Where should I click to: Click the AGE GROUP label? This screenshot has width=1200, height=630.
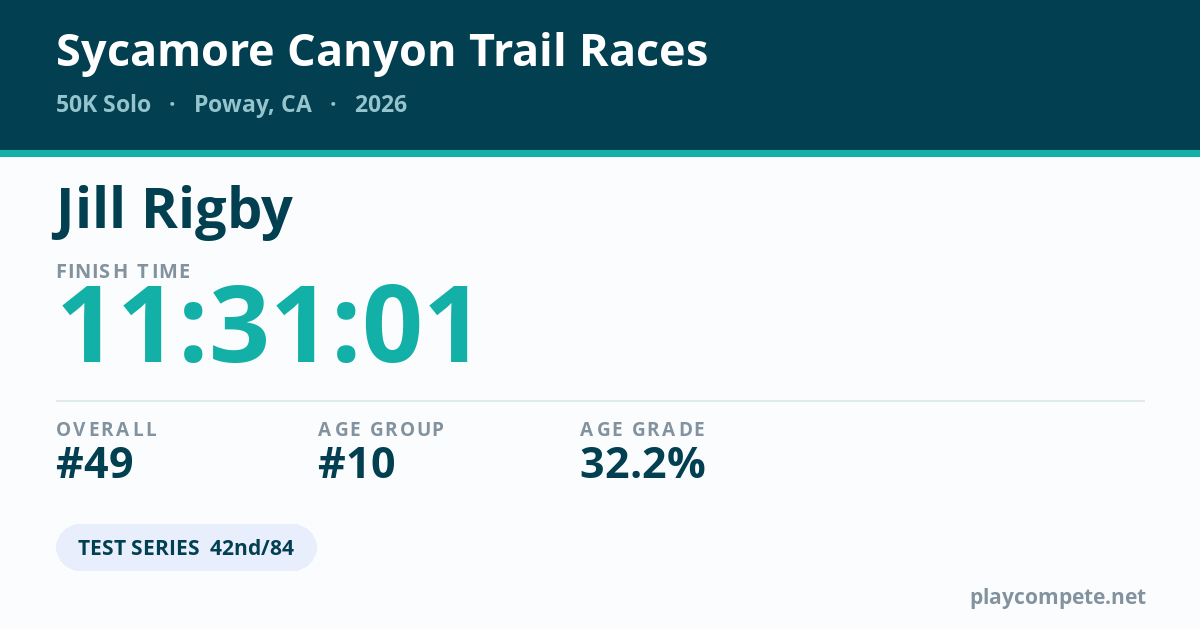click(x=381, y=429)
